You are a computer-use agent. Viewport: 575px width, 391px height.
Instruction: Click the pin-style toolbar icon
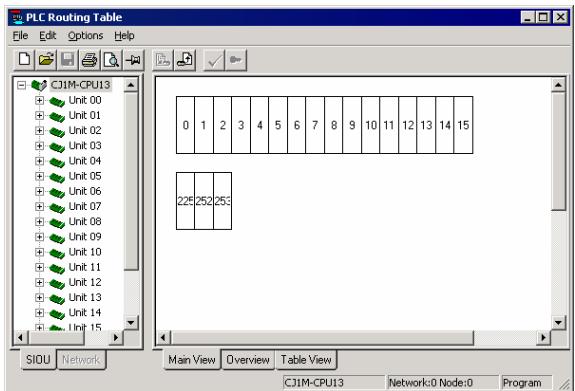133,59
